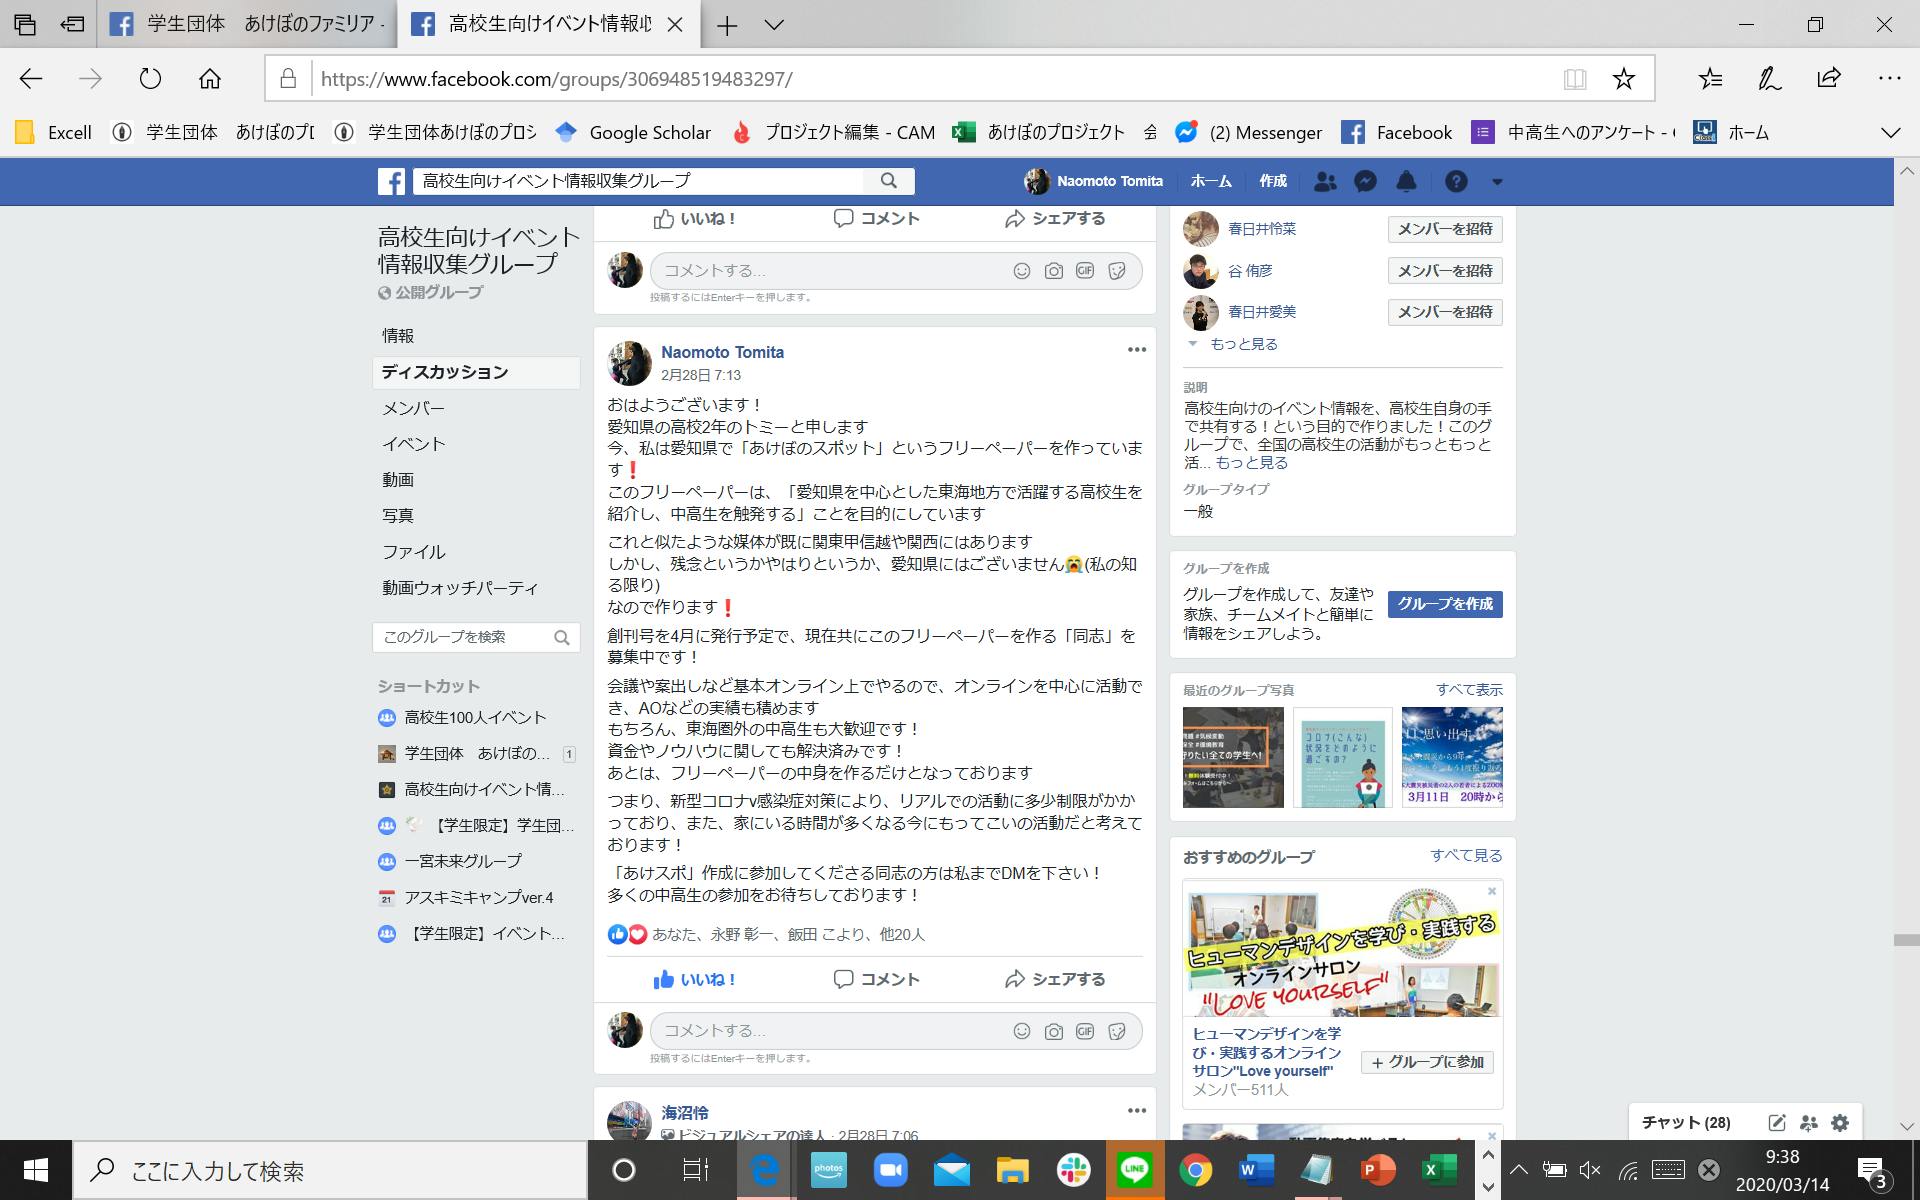Click グループを作成 button
1920x1200 pixels.
[1444, 604]
